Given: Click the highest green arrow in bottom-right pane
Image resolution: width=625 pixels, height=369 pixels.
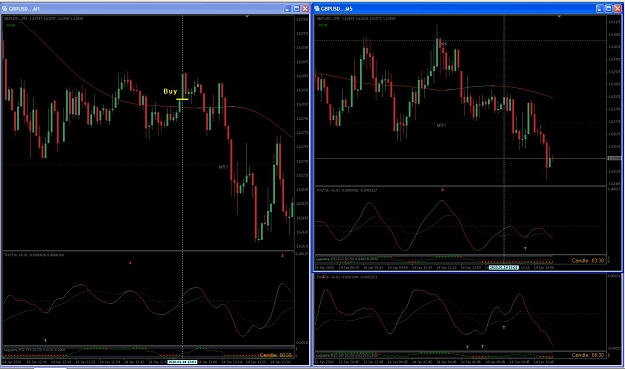Looking at the screenshot, I should pos(504,327).
